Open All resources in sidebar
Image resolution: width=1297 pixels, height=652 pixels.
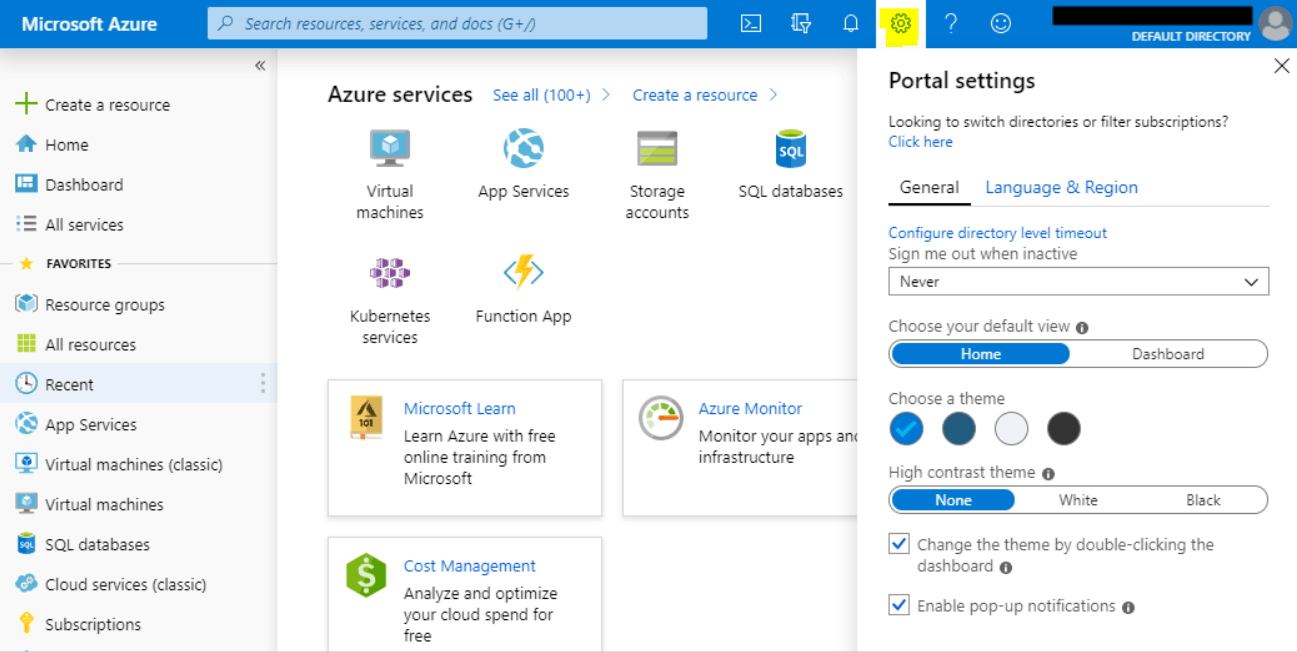76,345
